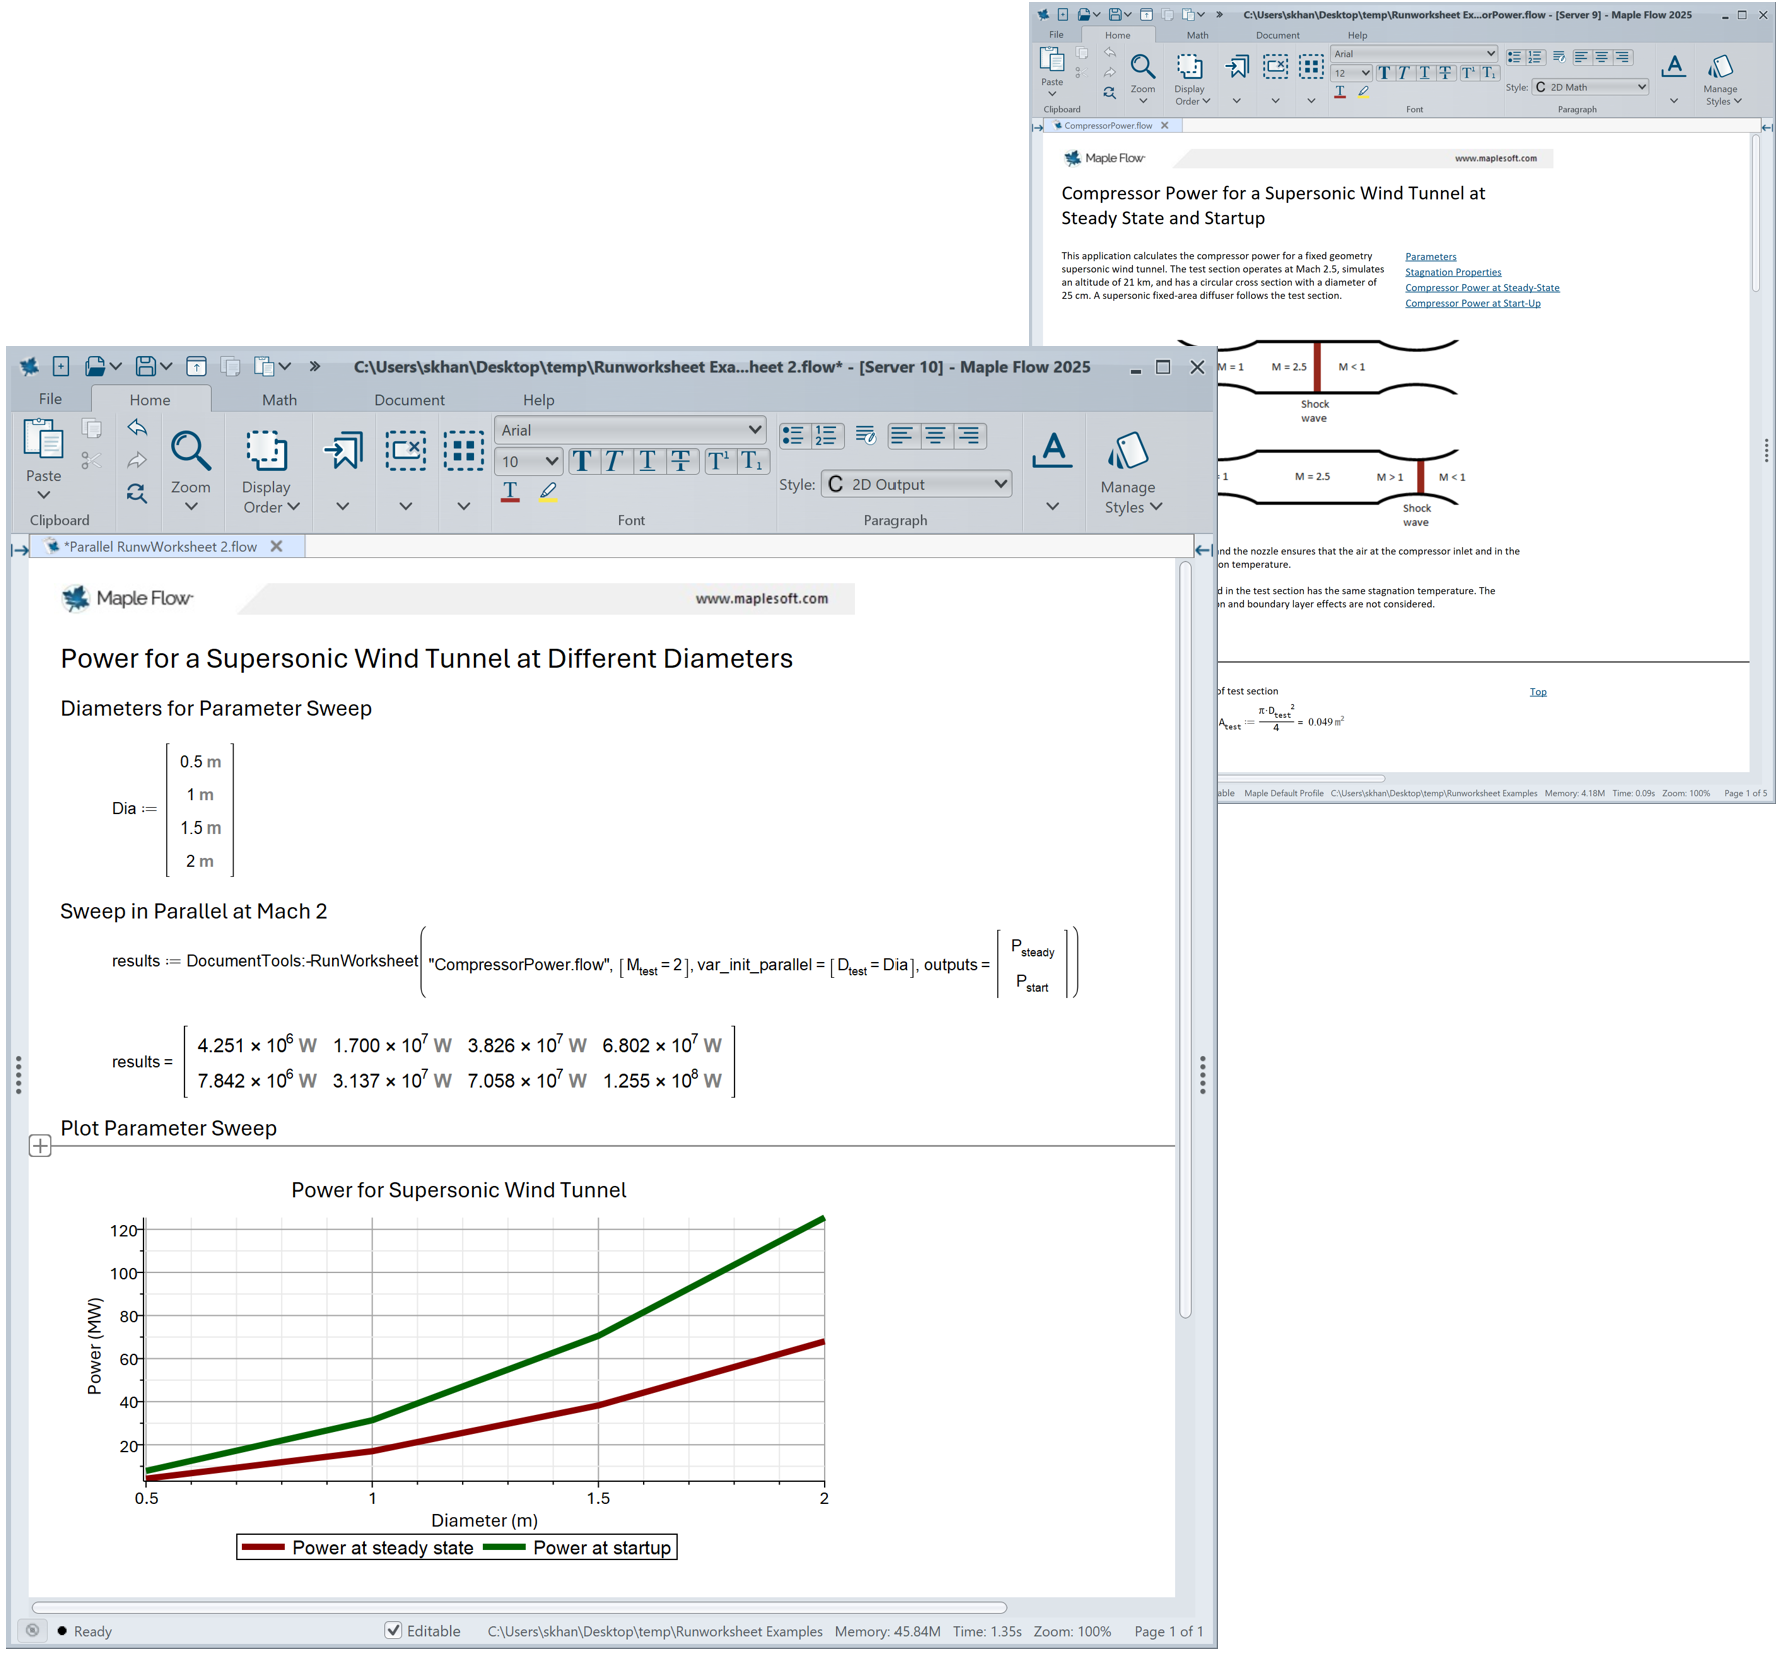Open the Arial font name dropdown

point(630,430)
